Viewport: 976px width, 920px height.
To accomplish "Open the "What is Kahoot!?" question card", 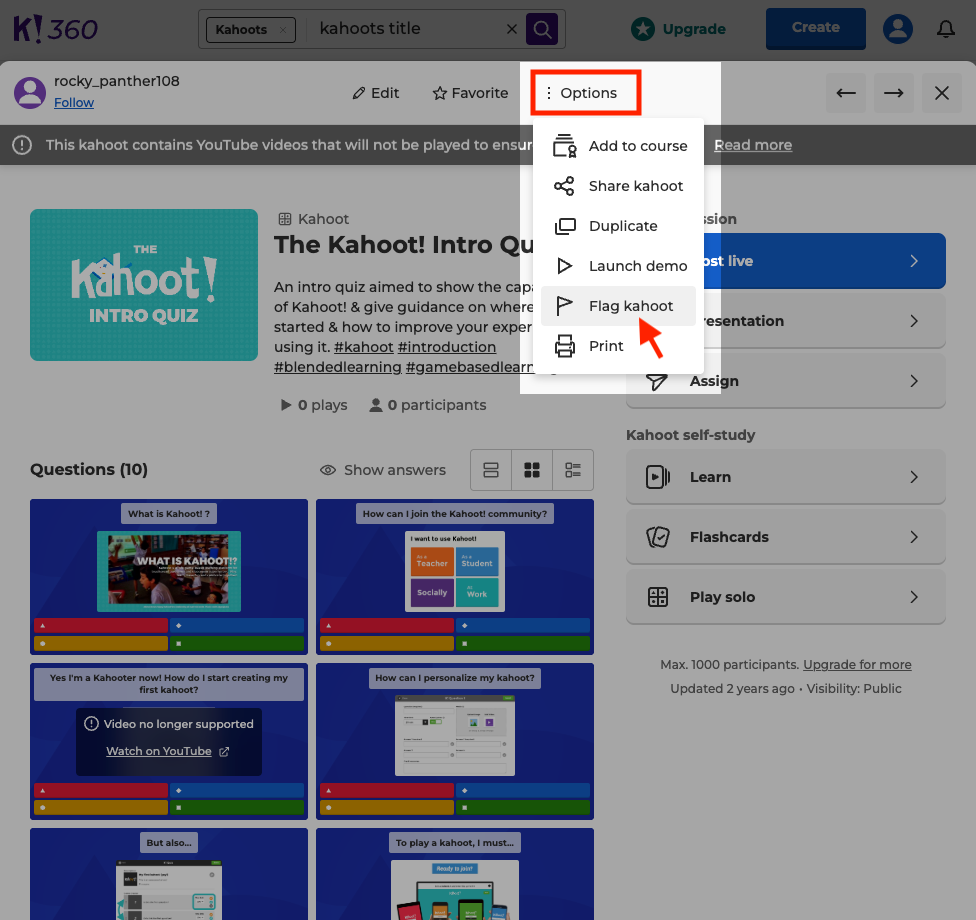I will (x=169, y=576).
